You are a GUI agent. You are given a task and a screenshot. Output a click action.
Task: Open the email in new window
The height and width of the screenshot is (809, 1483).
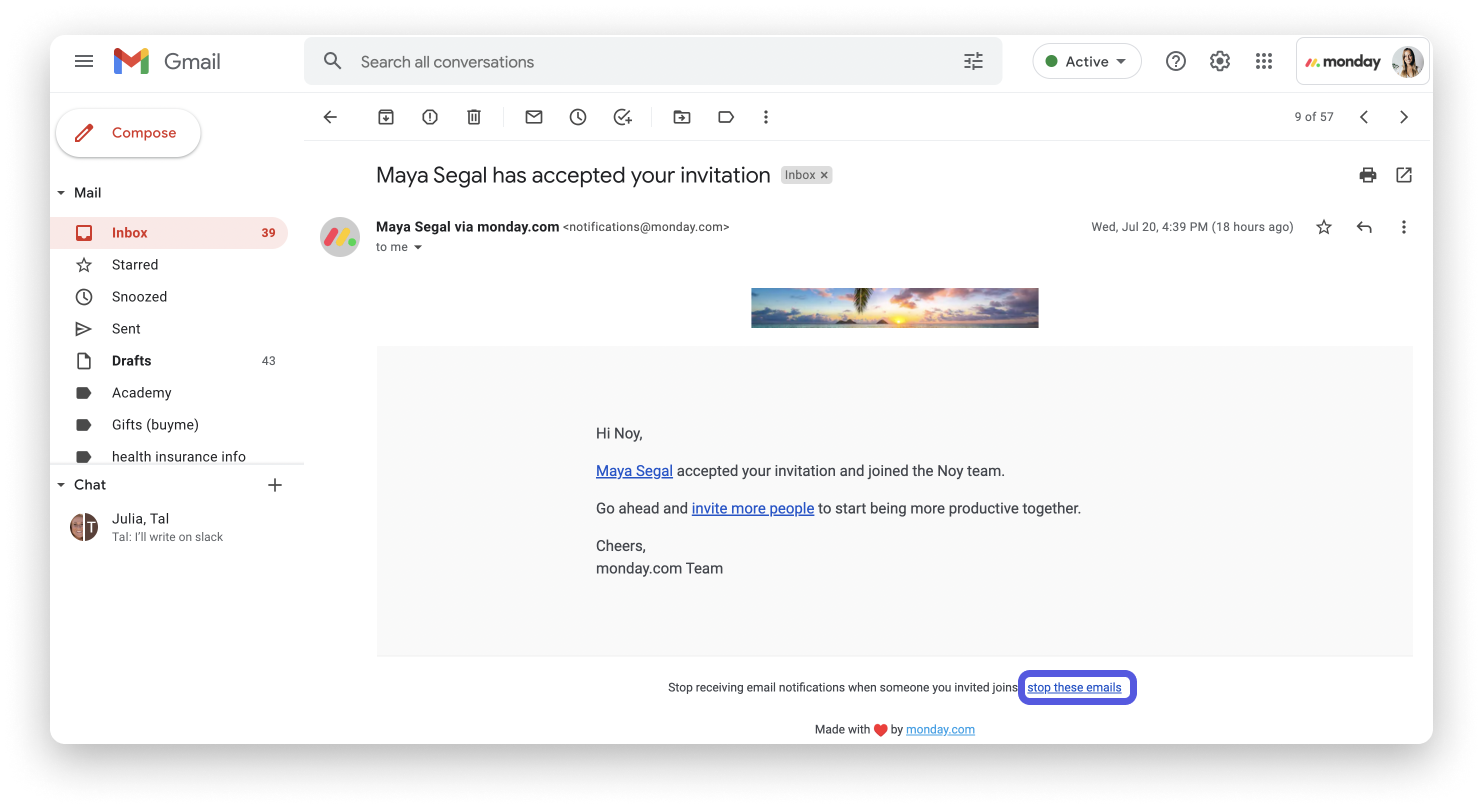tap(1404, 175)
